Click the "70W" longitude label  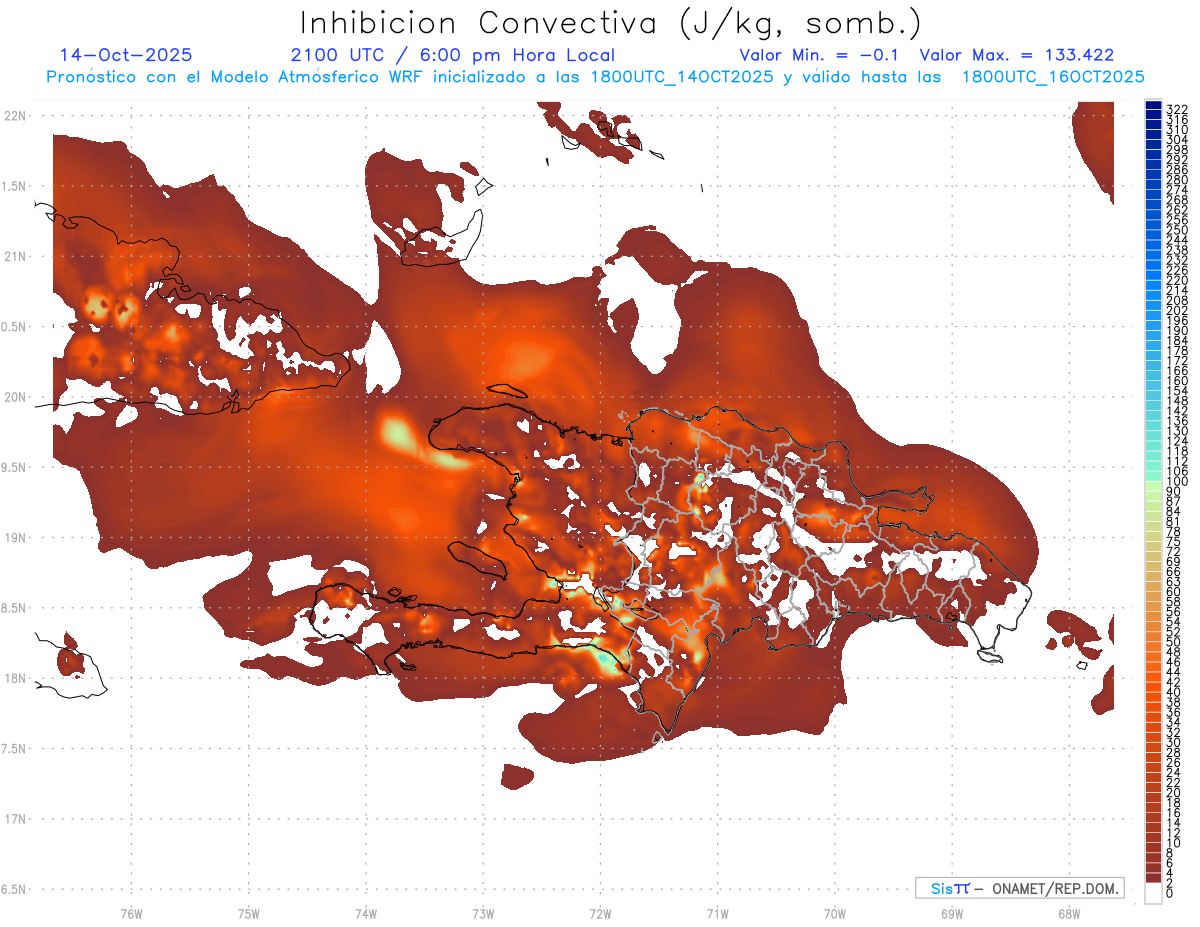[x=835, y=912]
